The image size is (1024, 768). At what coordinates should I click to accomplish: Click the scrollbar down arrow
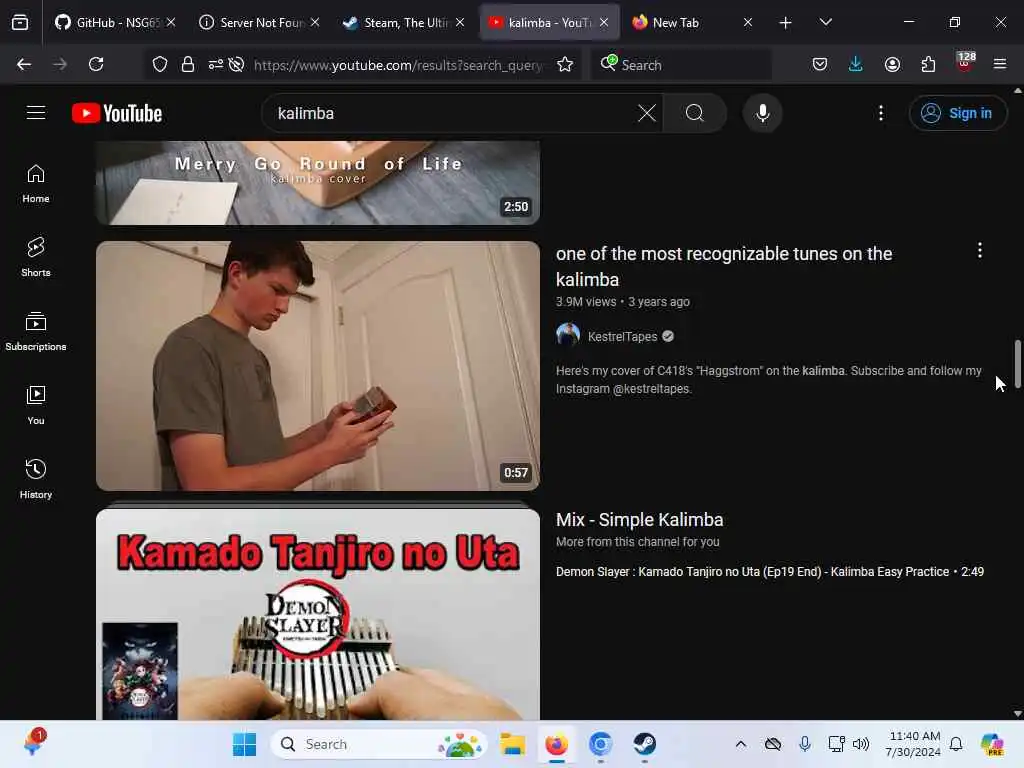(x=1017, y=713)
